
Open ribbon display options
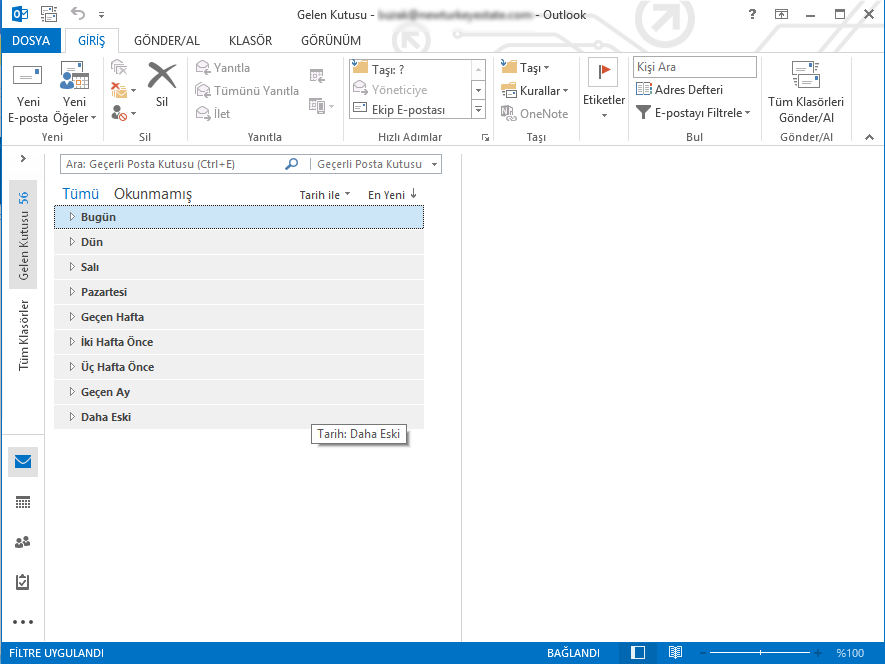pyautogui.click(x=782, y=14)
